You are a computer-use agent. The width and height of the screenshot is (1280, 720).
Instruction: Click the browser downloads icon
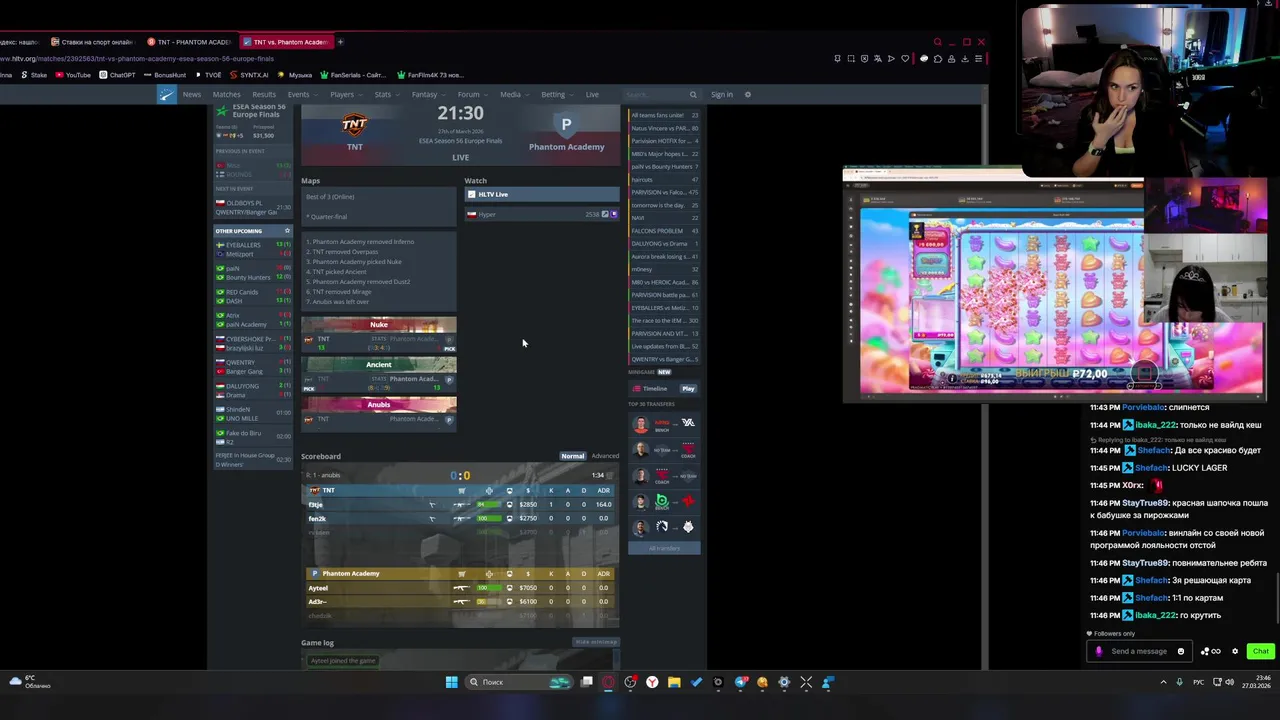pos(965,58)
